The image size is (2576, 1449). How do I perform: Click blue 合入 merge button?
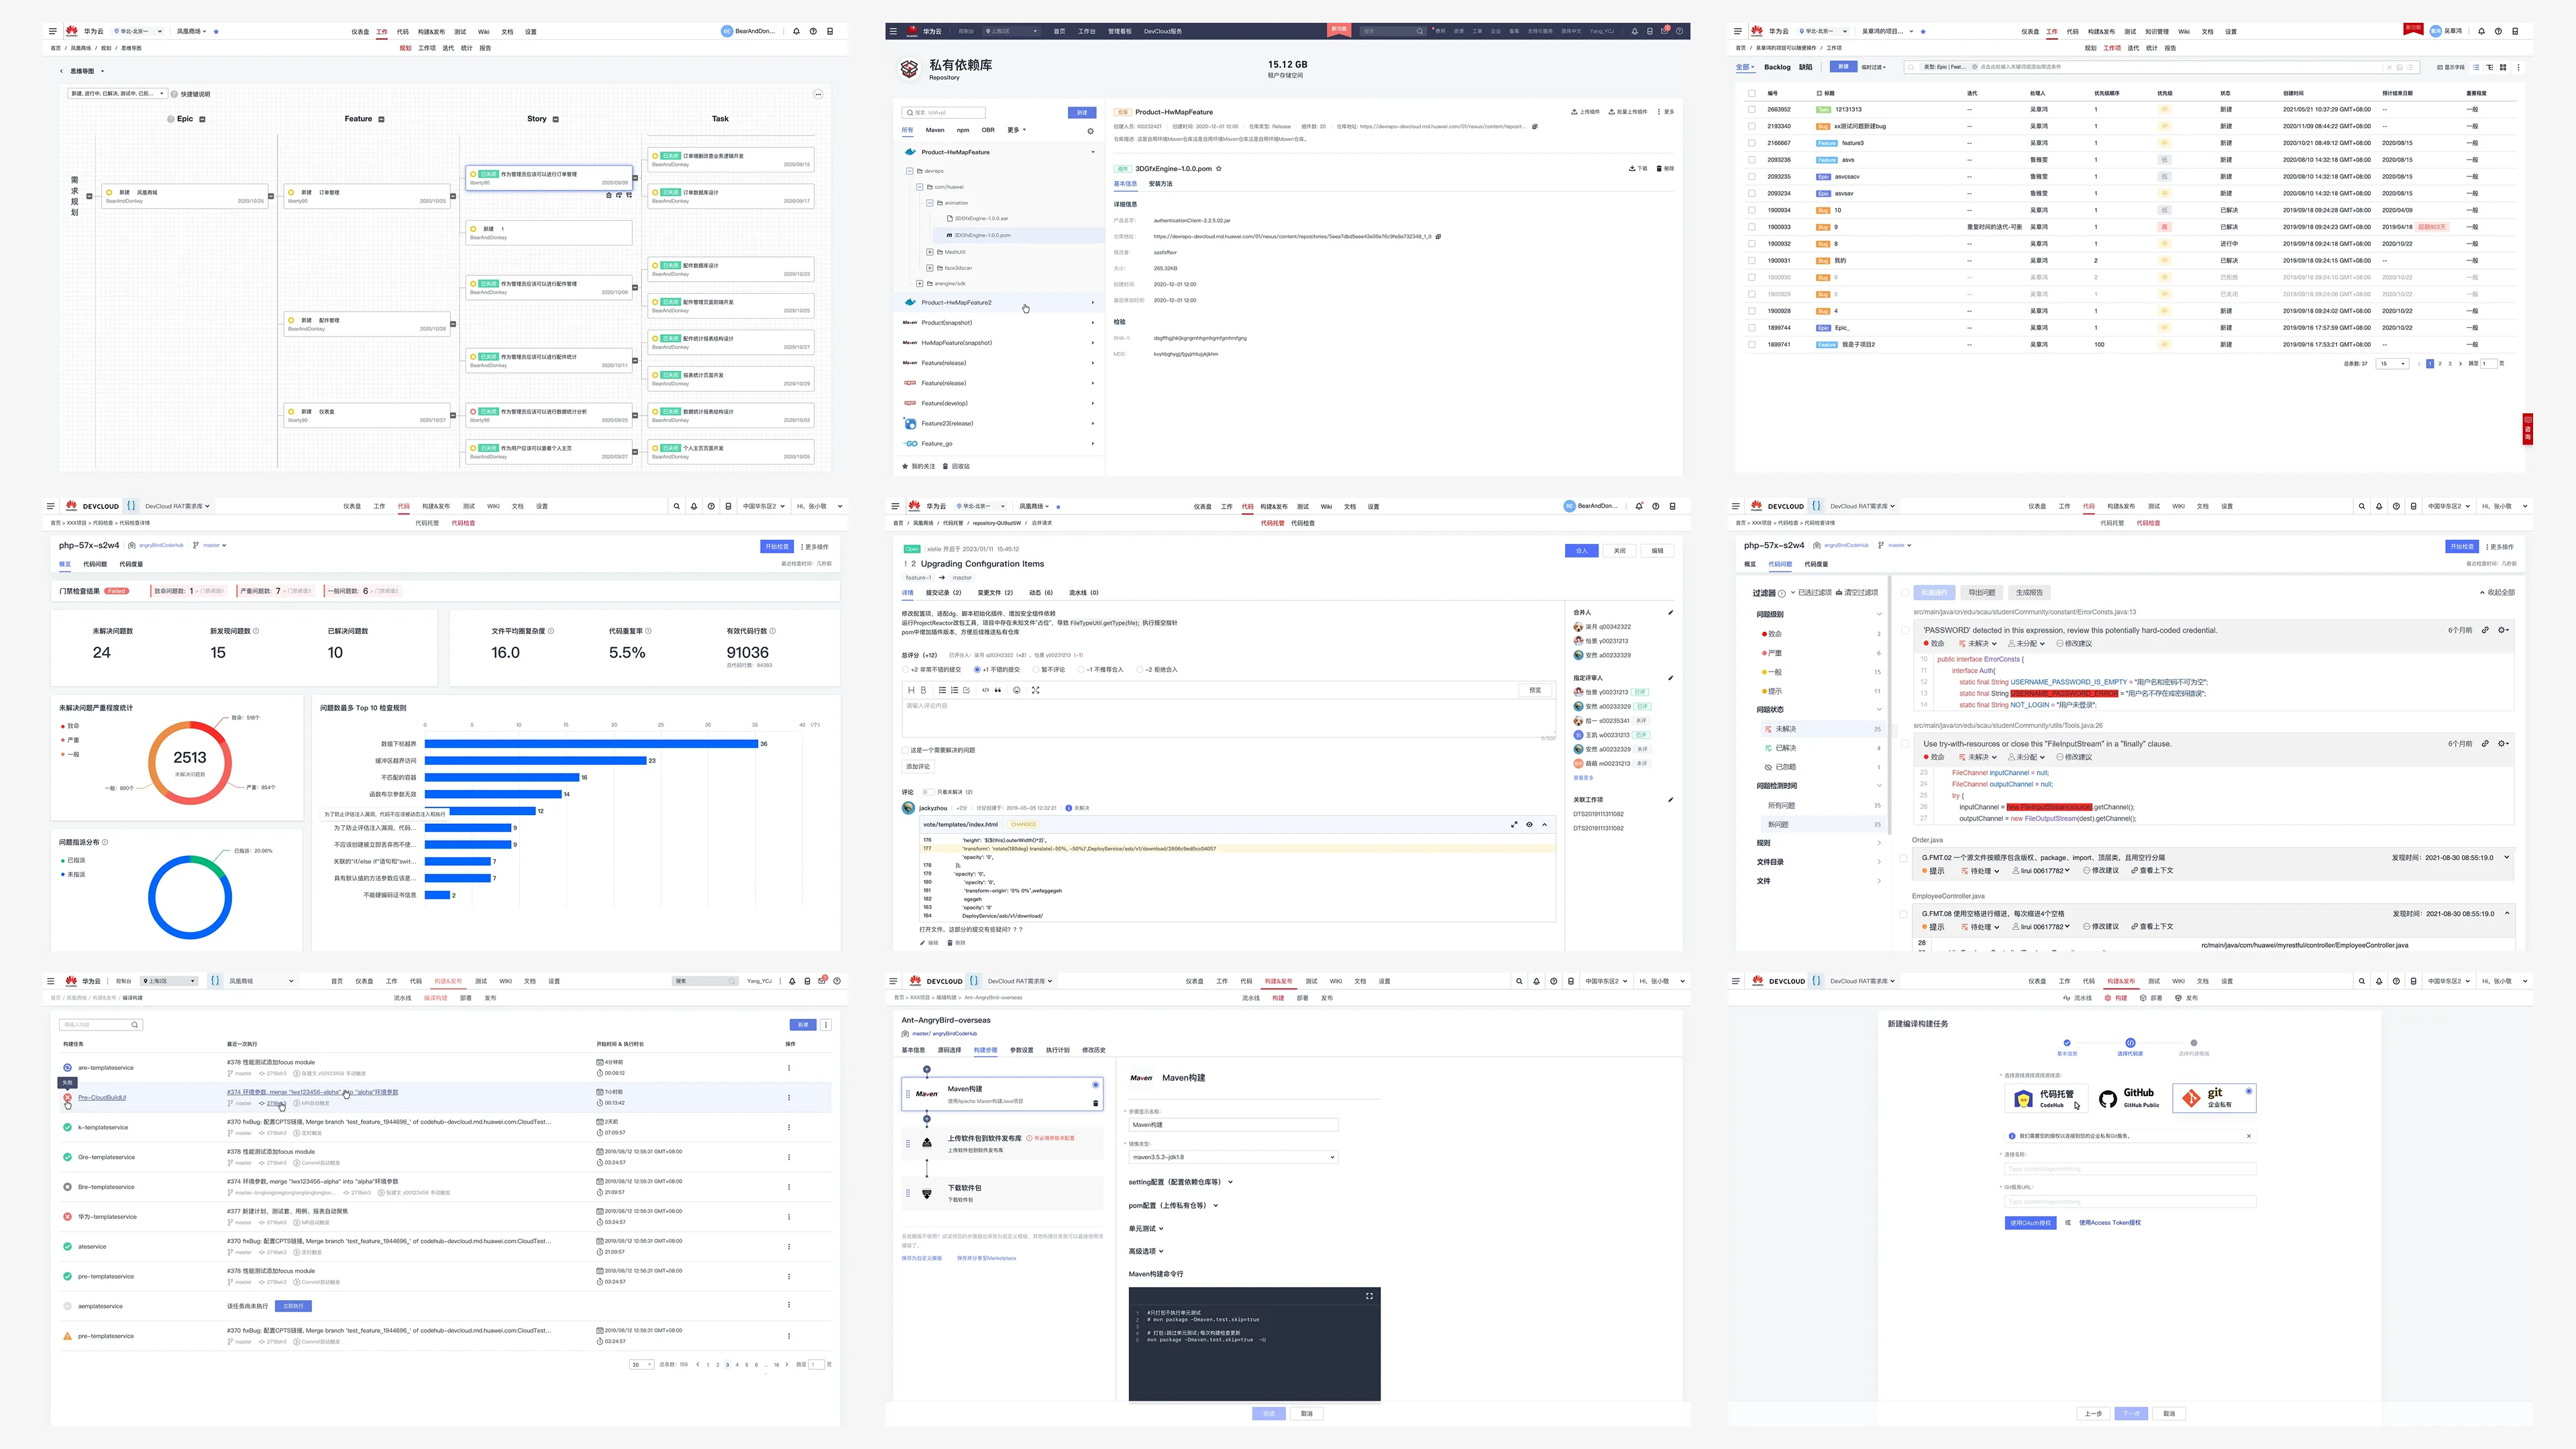point(1581,551)
